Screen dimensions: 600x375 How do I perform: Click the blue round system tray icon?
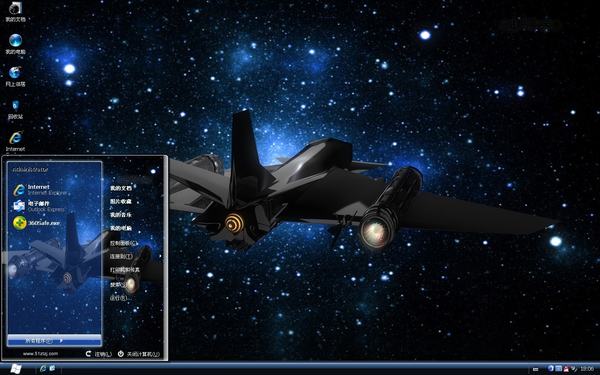[551, 368]
